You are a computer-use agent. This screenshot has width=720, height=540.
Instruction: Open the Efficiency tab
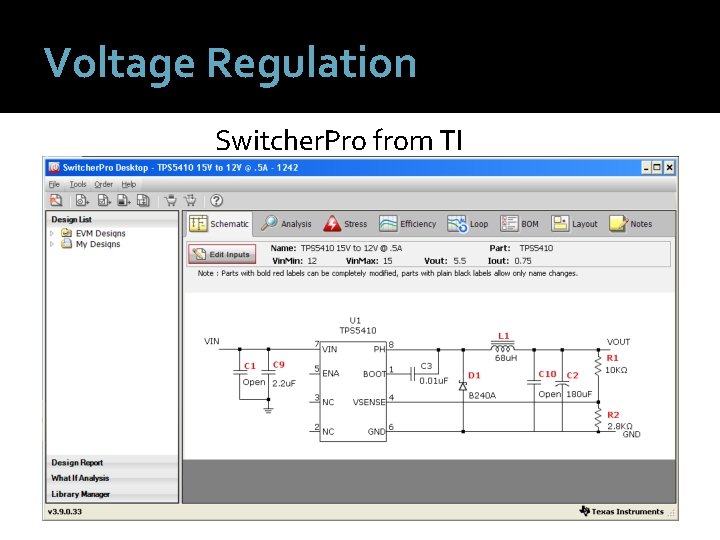point(407,224)
